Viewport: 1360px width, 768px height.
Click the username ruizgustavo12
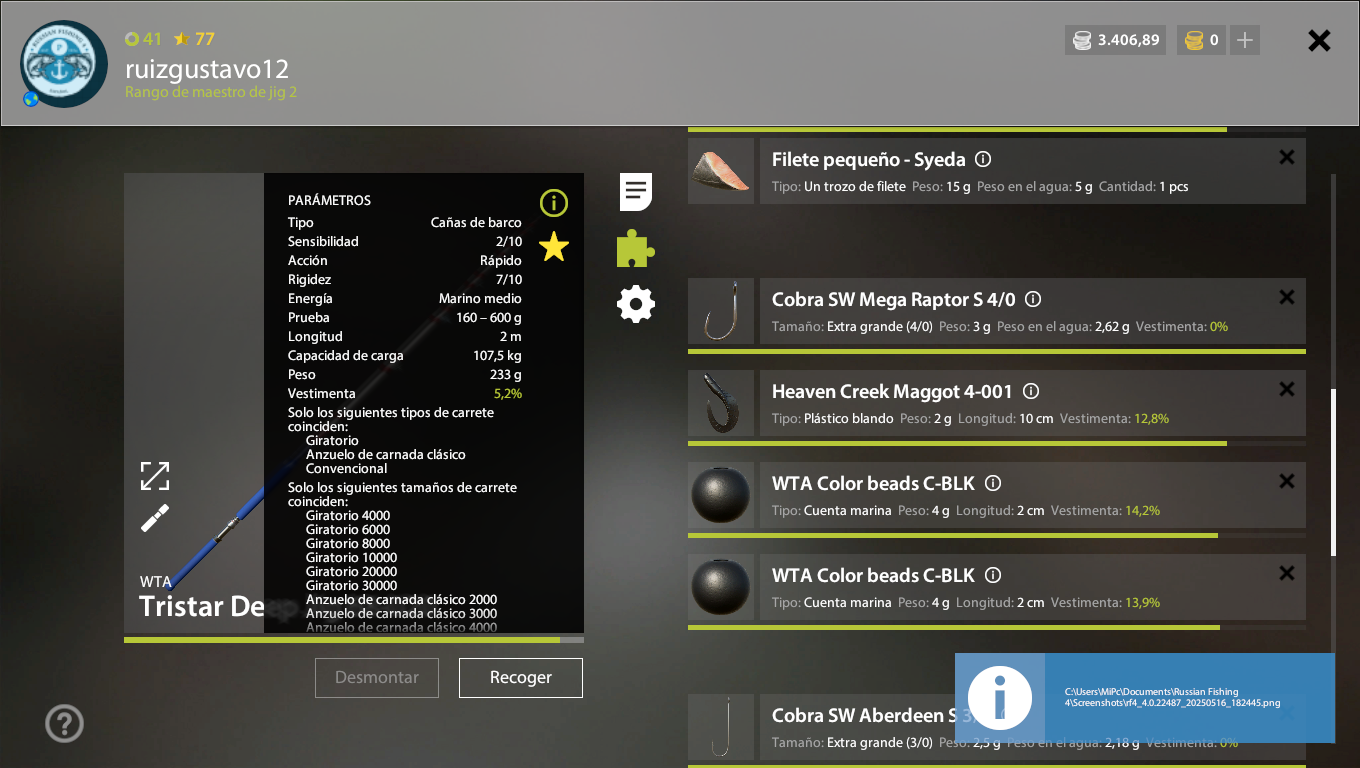pyautogui.click(x=207, y=69)
